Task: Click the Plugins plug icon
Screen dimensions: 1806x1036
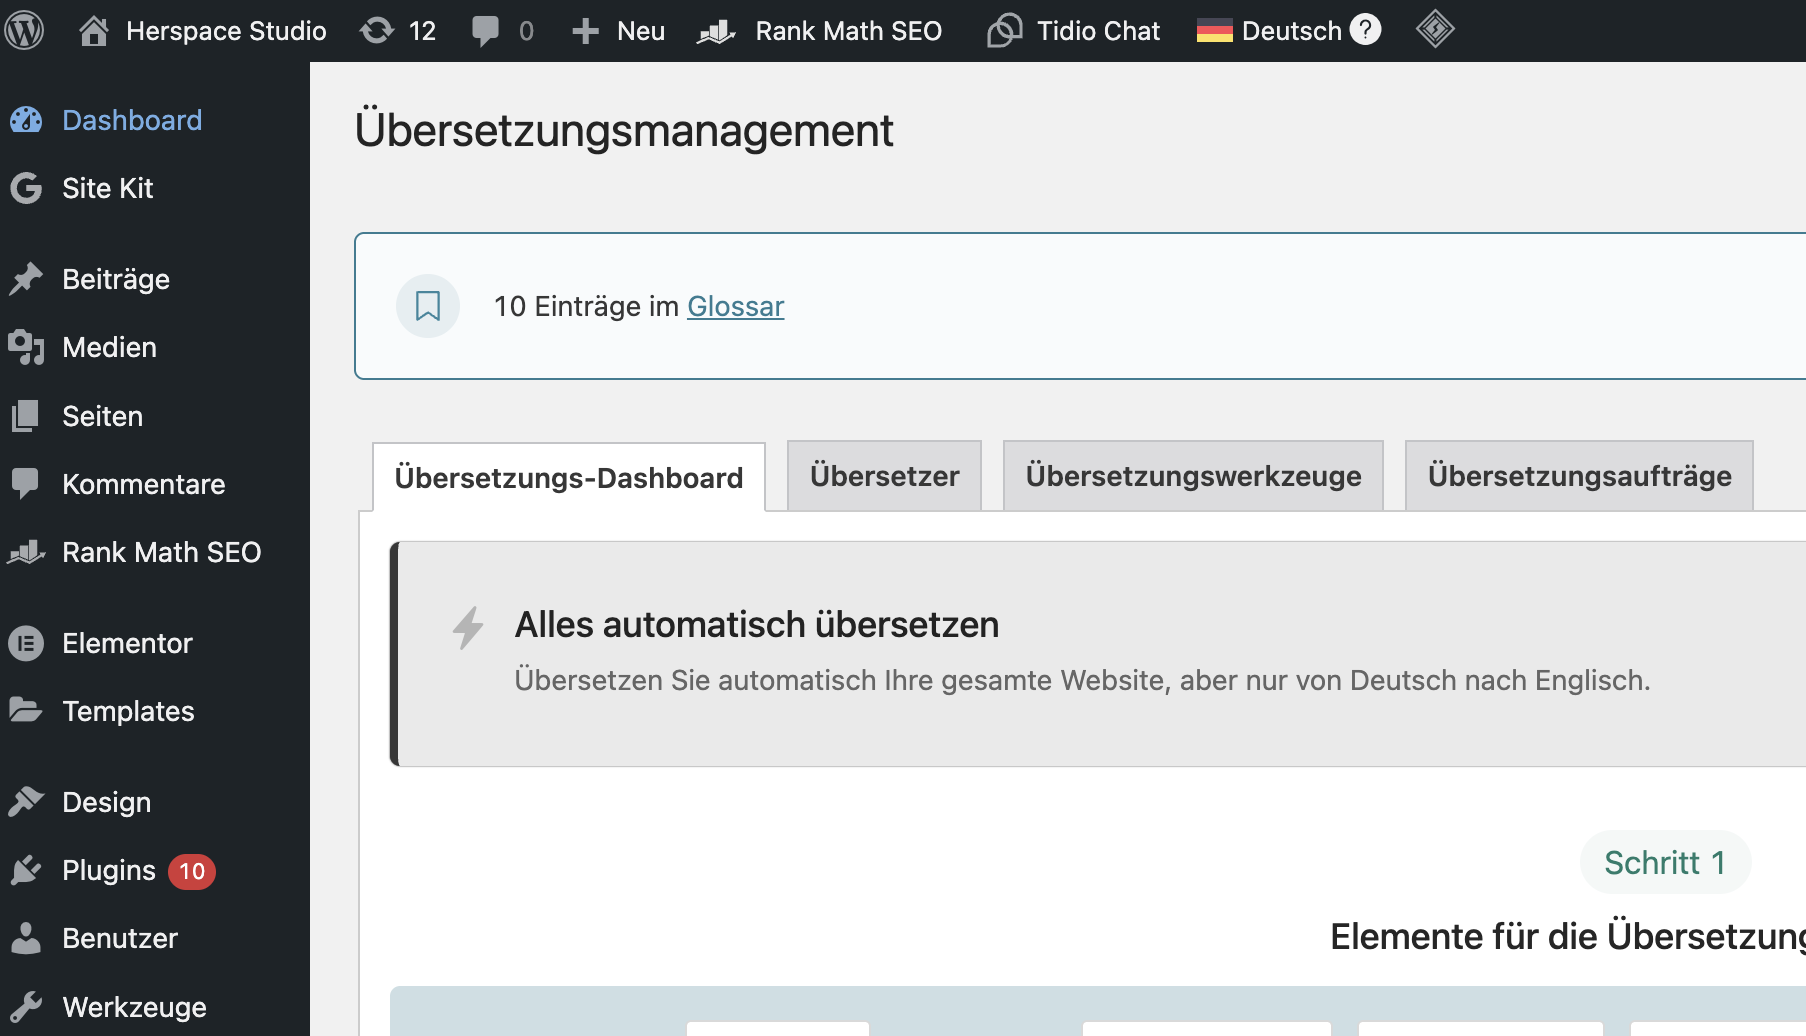Action: [26, 870]
